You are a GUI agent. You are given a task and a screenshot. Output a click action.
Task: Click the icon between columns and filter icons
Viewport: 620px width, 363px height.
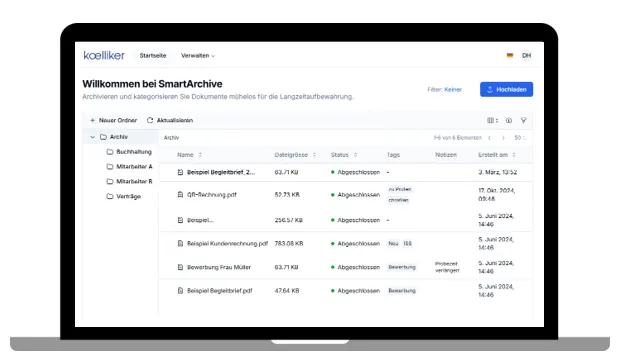tap(509, 121)
